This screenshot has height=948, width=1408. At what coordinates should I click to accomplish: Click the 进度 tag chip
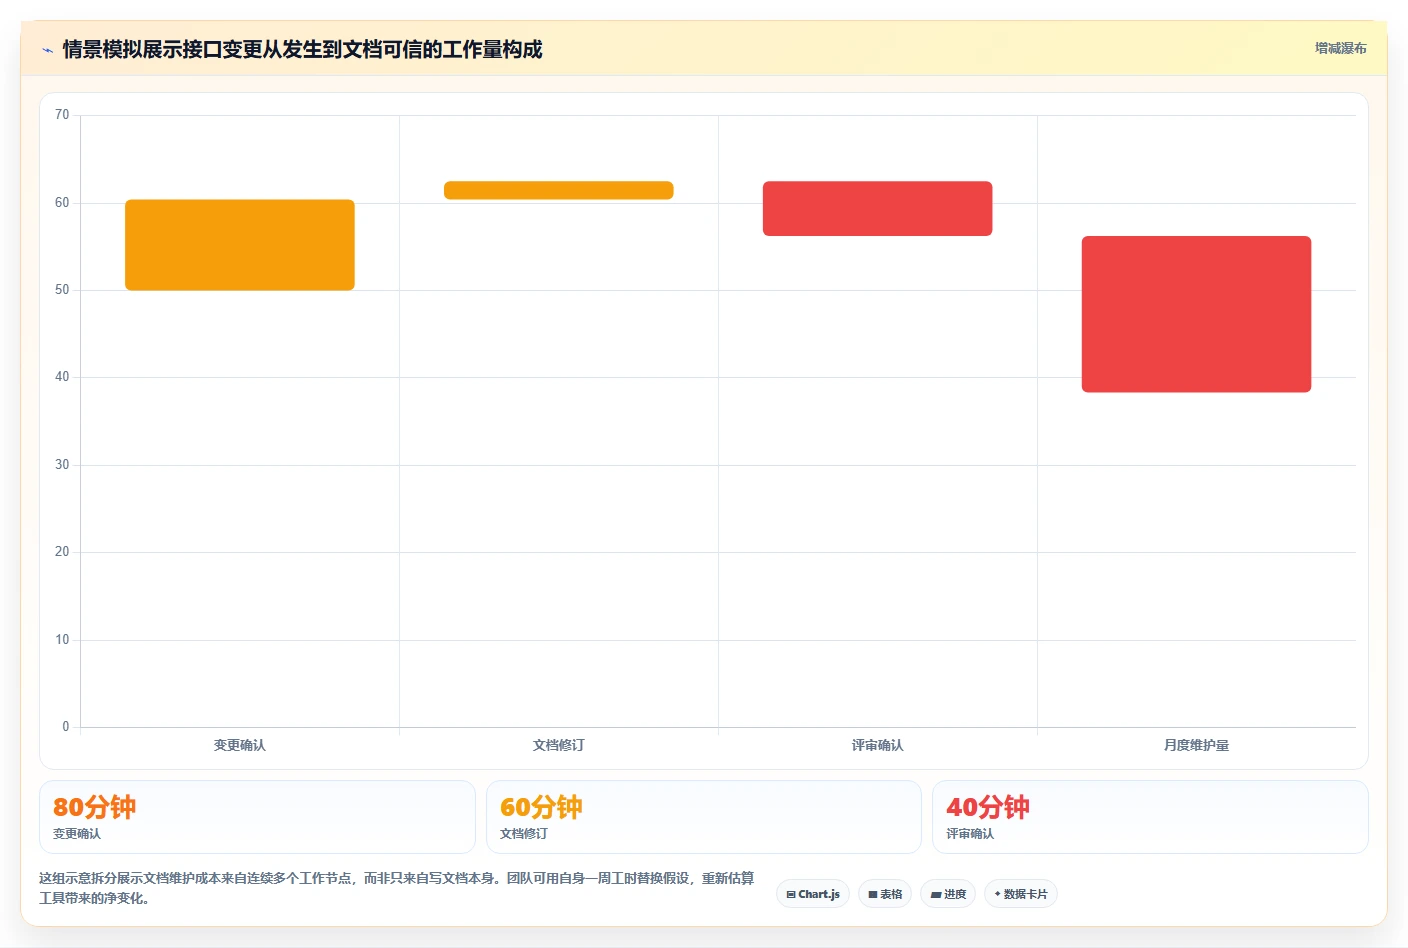(x=948, y=894)
